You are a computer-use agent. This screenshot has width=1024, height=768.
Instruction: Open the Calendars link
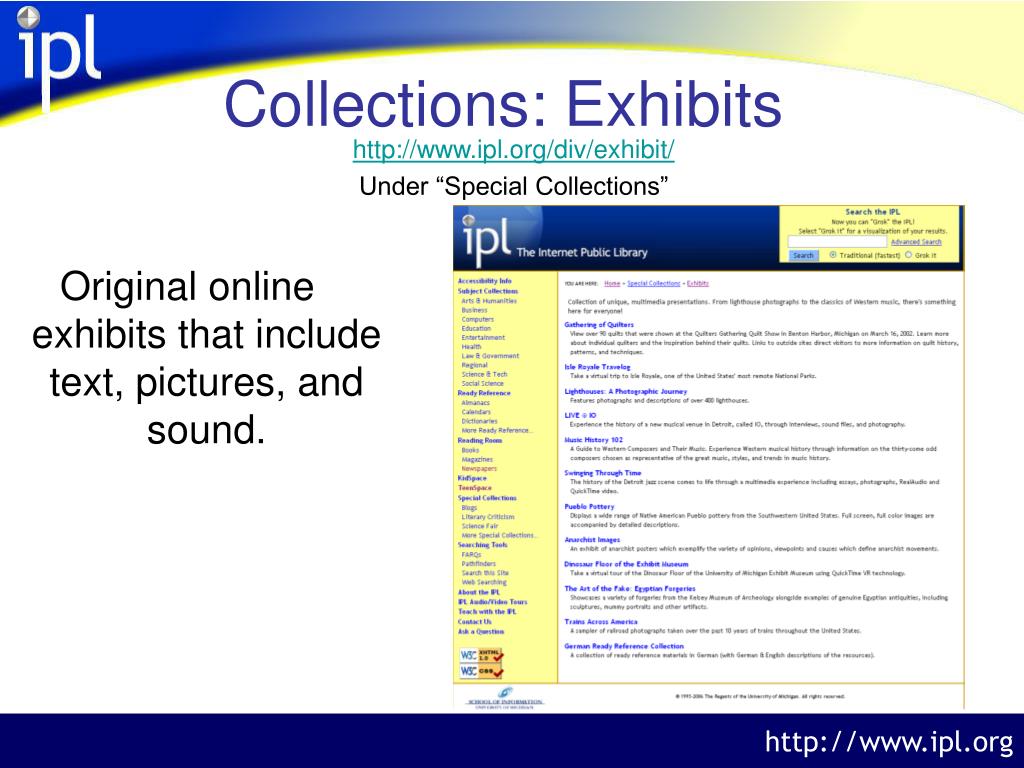(x=476, y=412)
